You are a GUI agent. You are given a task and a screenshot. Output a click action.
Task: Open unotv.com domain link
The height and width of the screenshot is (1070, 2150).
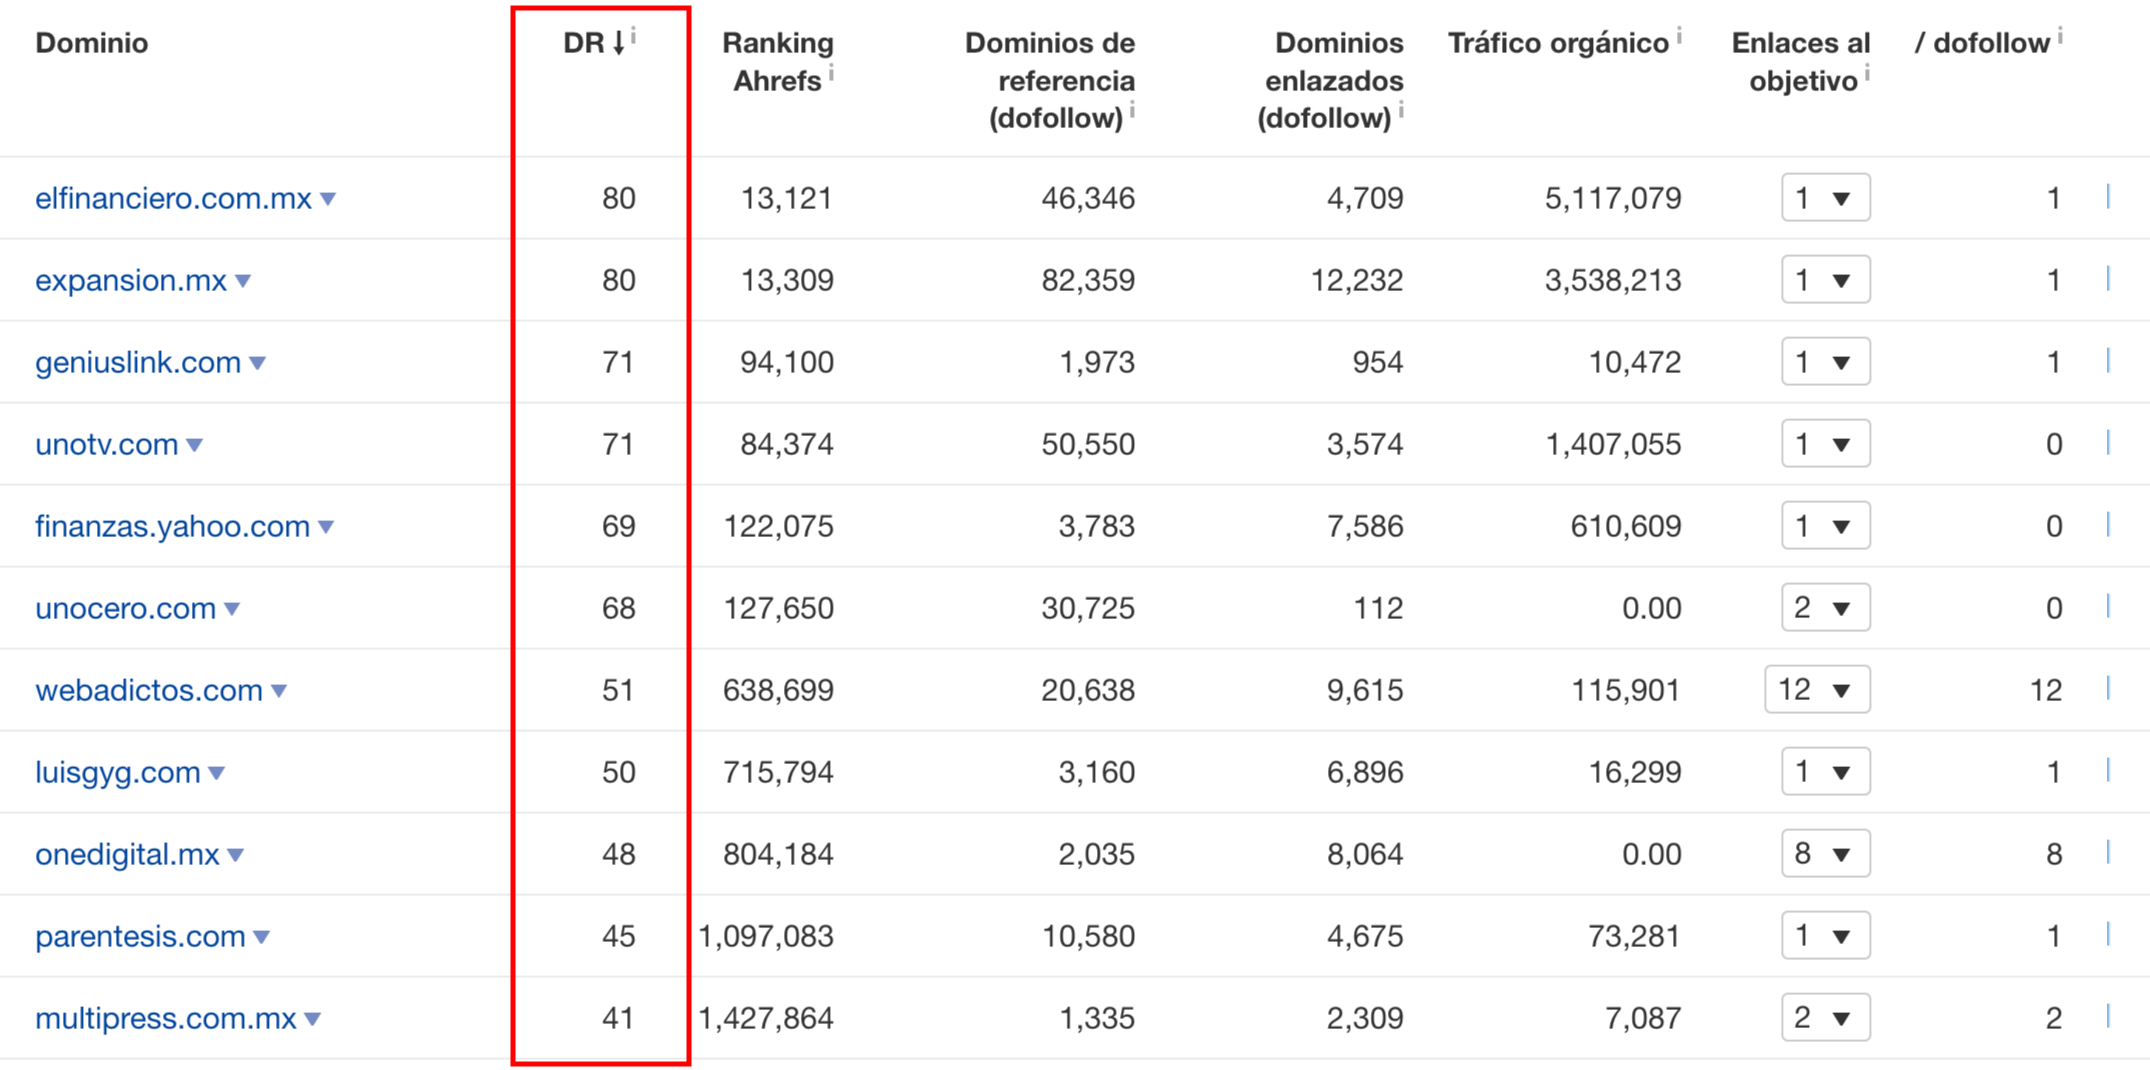tap(107, 444)
